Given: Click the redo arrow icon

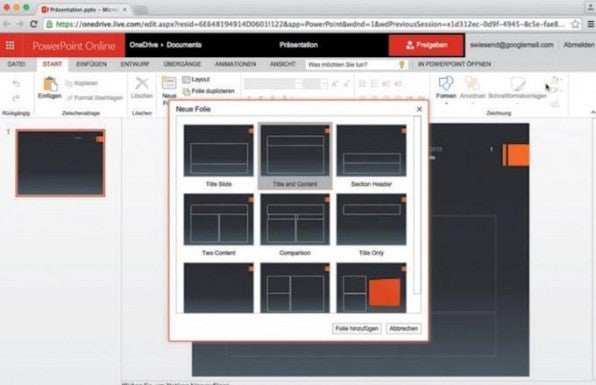Looking at the screenshot, I should pos(16,98).
